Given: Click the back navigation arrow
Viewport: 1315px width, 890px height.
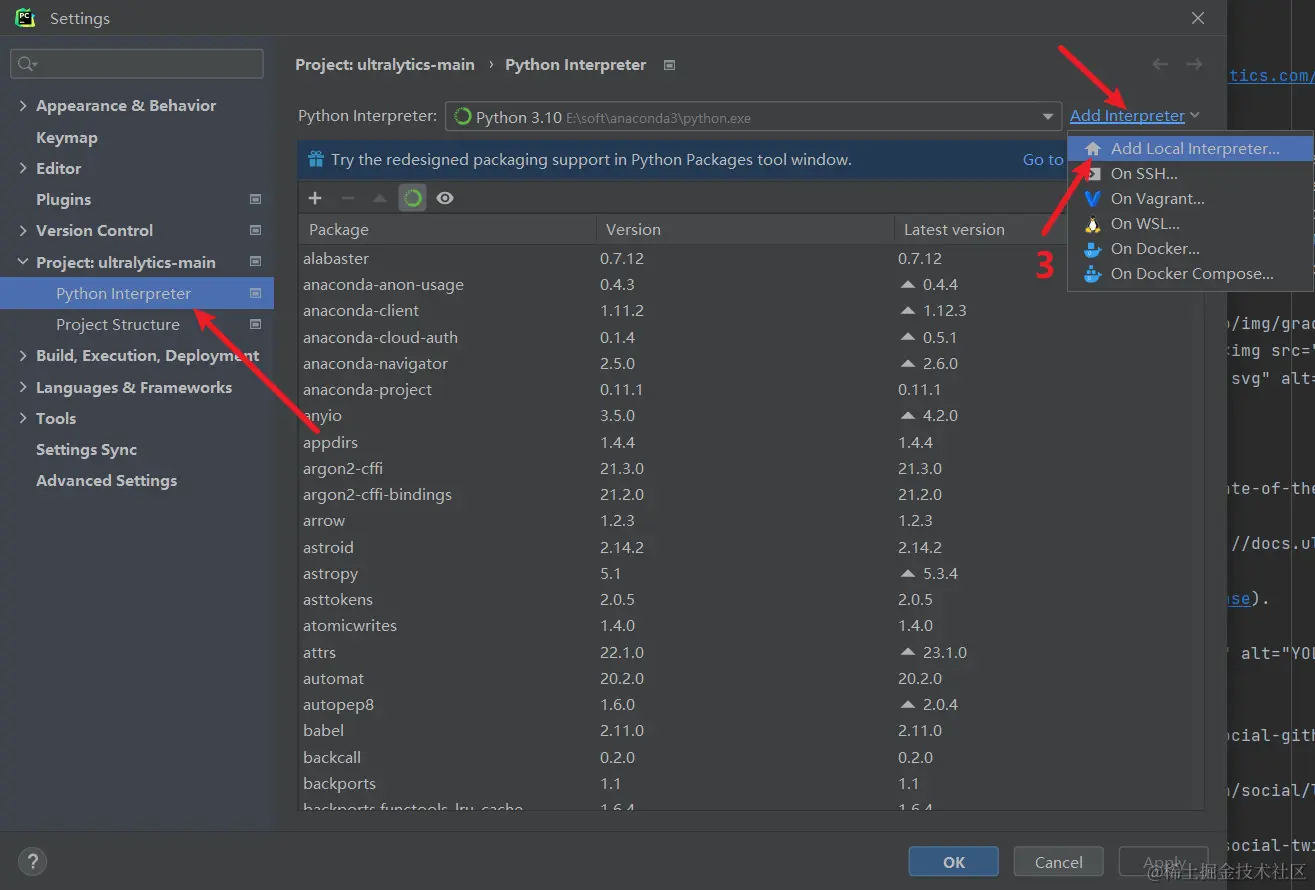Looking at the screenshot, I should pos(1160,64).
